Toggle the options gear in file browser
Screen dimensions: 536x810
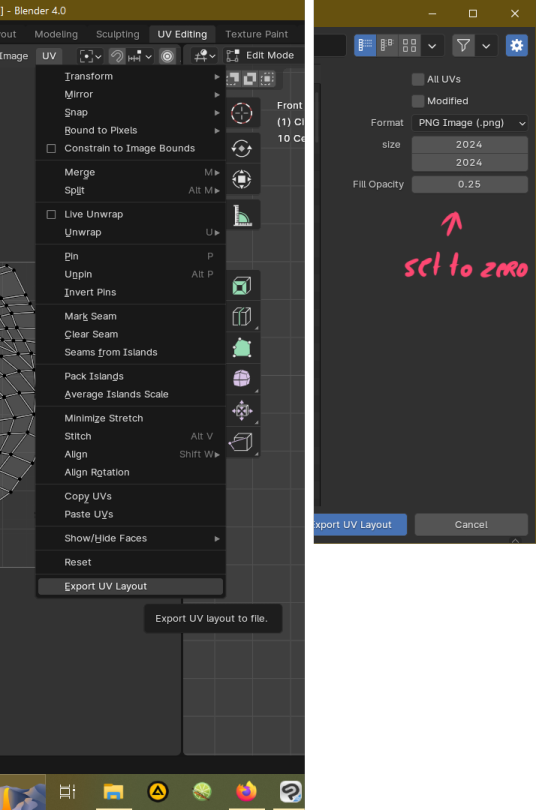[516, 45]
